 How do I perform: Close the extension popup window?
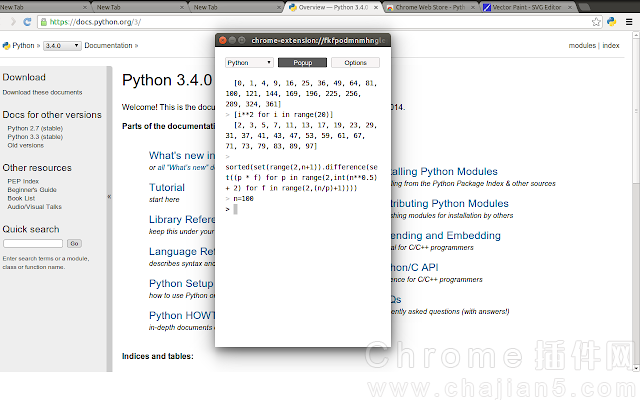[222, 40]
